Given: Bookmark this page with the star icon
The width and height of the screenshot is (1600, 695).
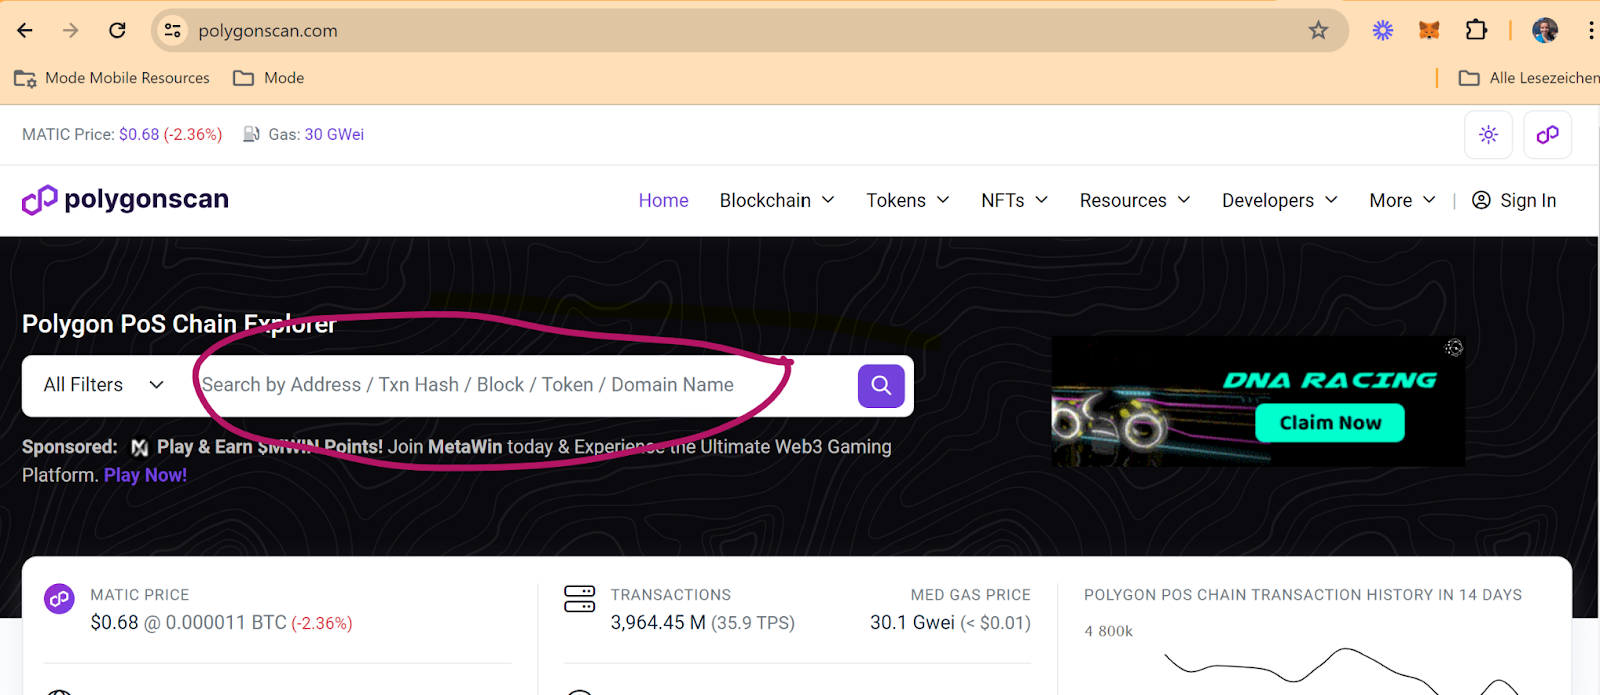Looking at the screenshot, I should click(x=1318, y=30).
